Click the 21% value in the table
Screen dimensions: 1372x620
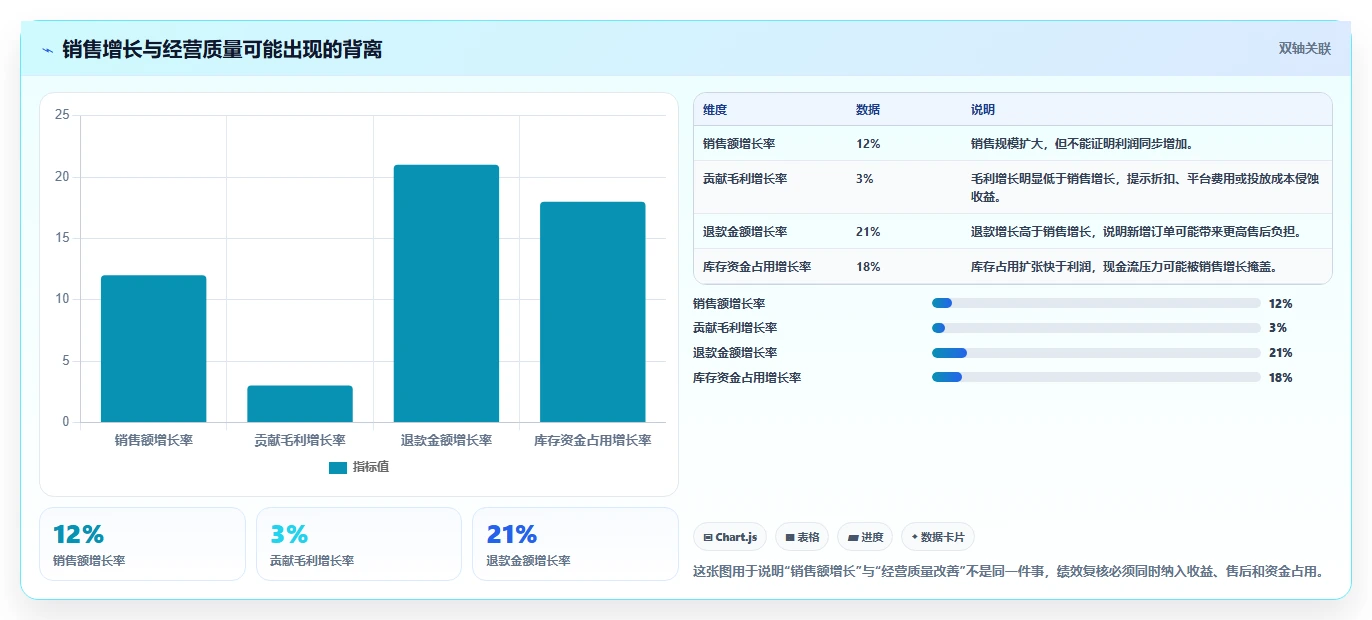point(868,232)
